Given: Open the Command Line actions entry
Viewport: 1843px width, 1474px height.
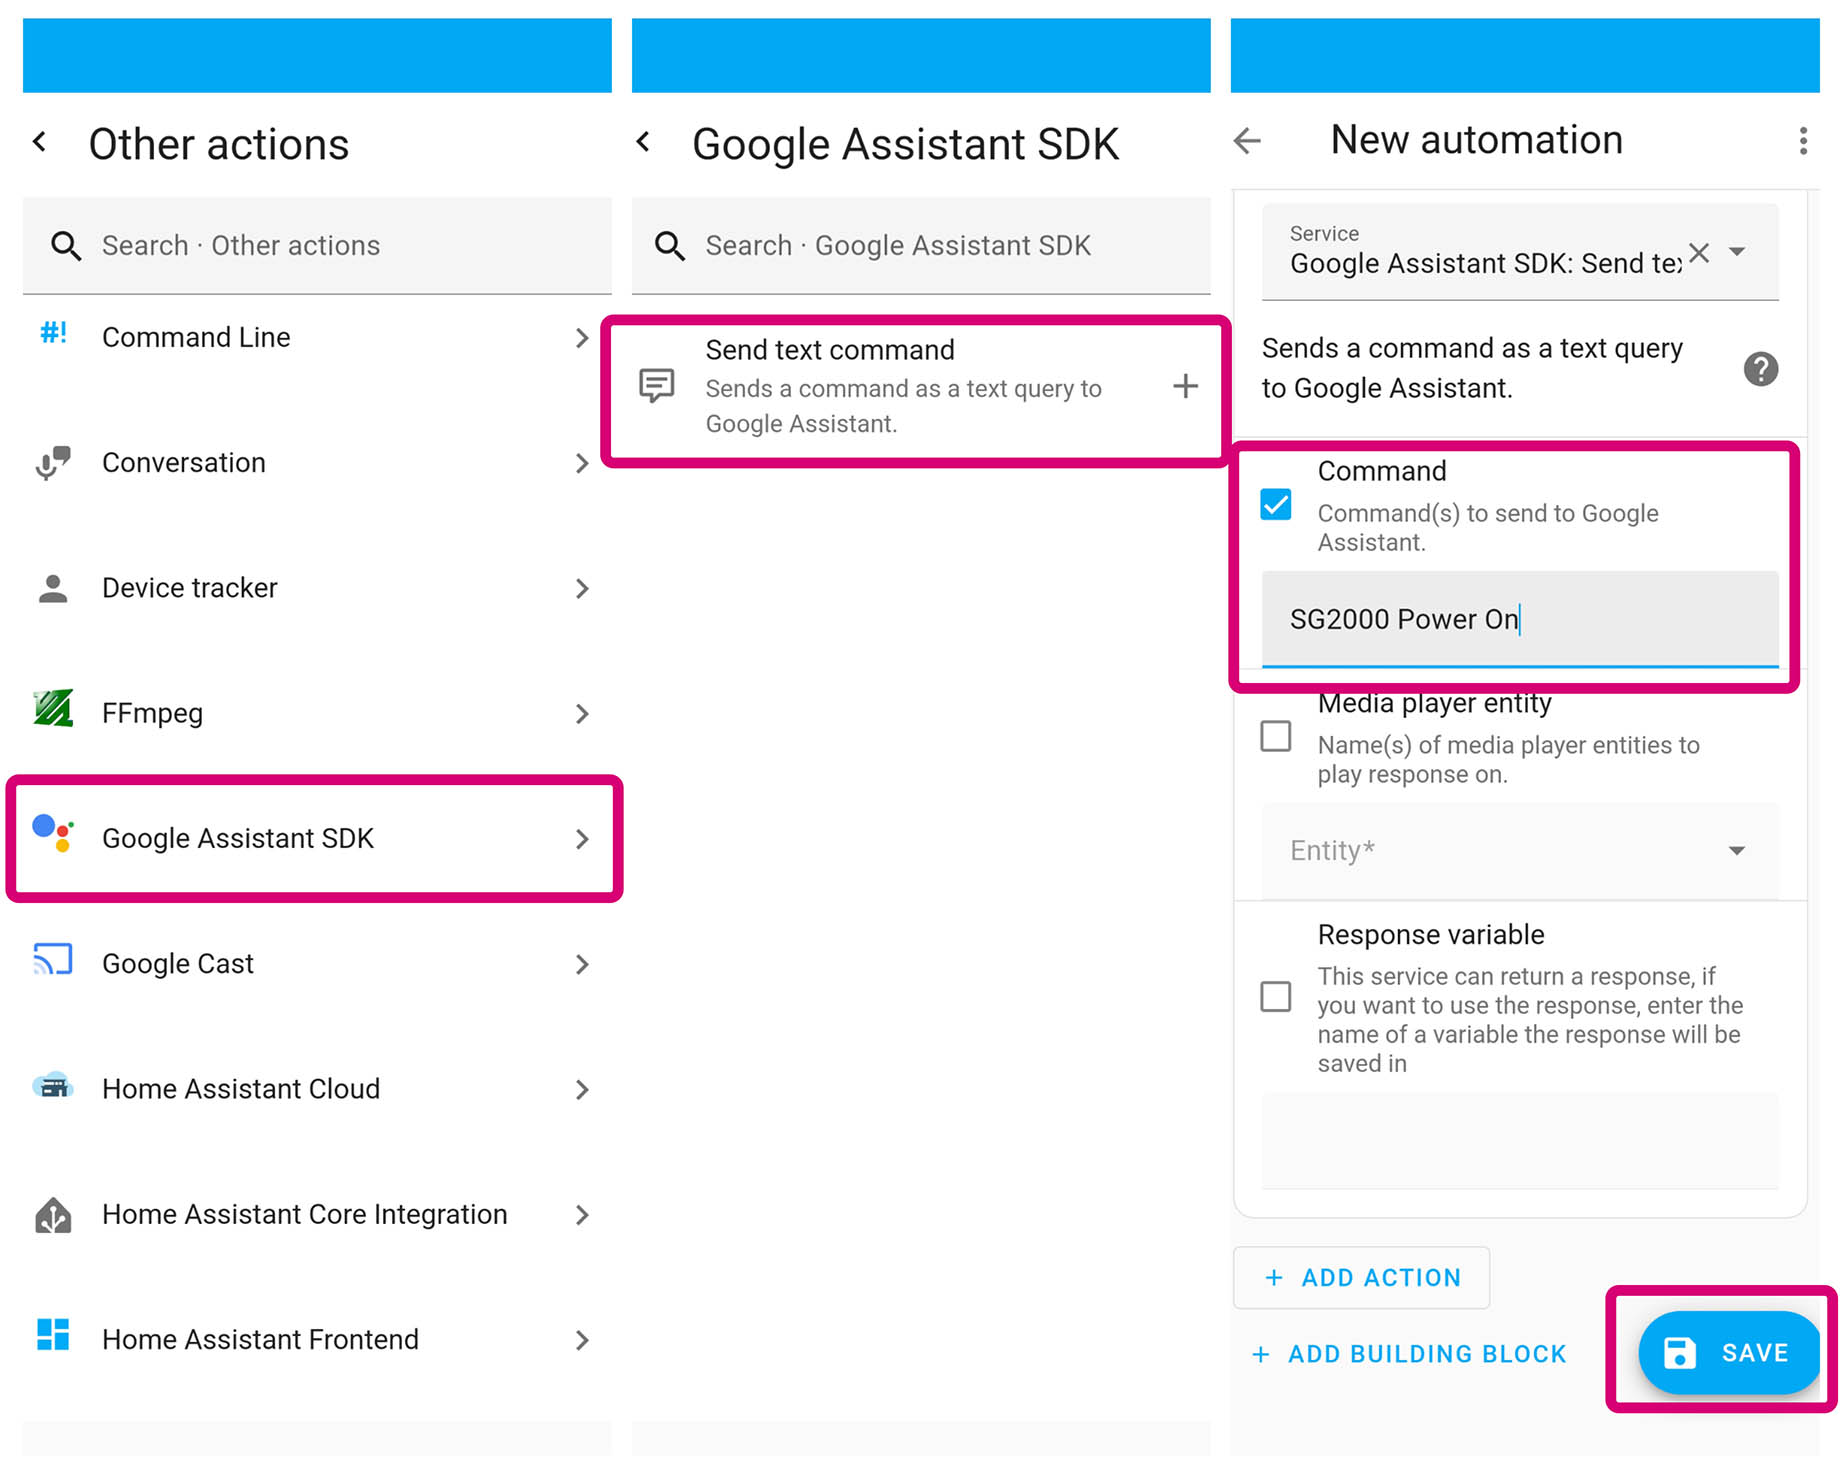Looking at the screenshot, I should point(317,338).
